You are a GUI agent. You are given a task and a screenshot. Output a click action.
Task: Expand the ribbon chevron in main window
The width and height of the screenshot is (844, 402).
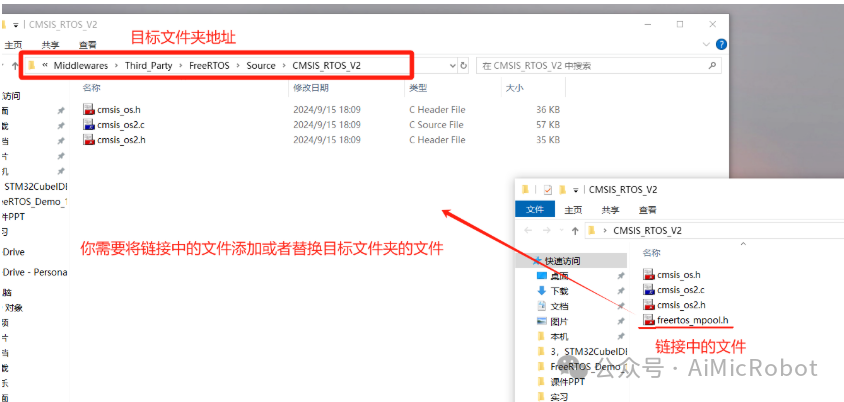coord(706,44)
